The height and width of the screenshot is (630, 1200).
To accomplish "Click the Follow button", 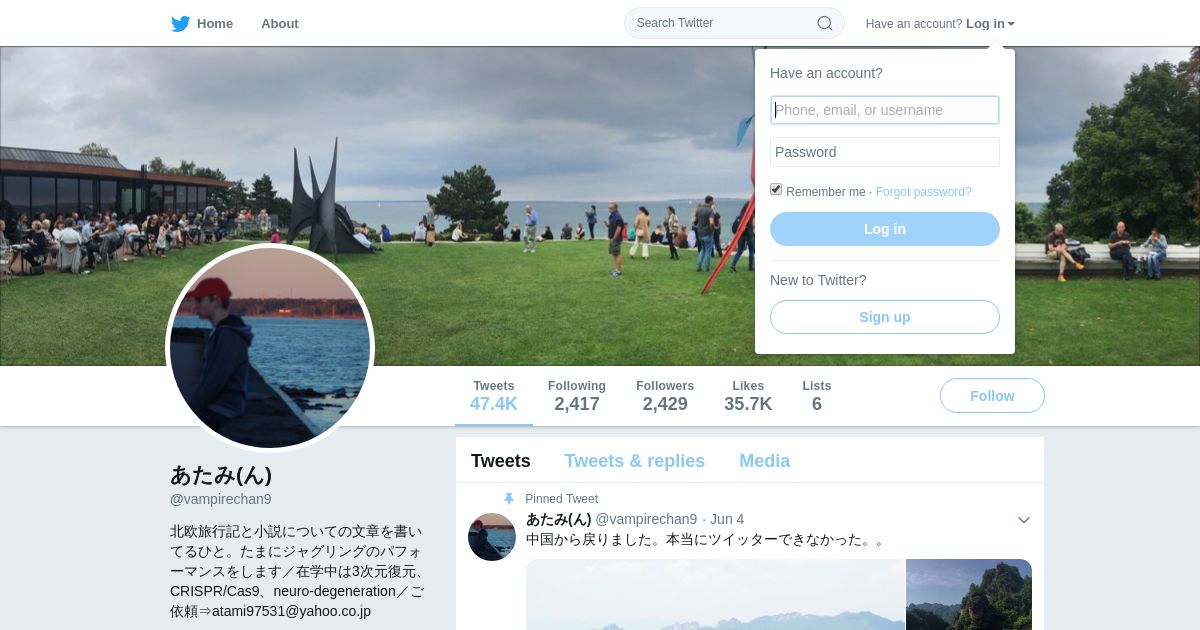I will click(x=992, y=396).
